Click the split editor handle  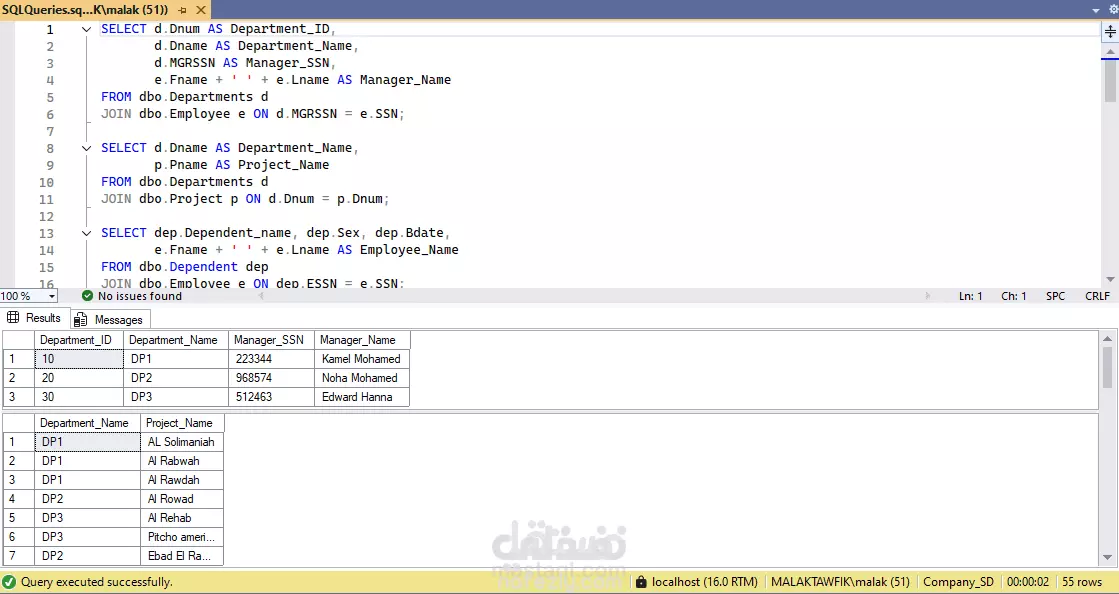[1110, 32]
